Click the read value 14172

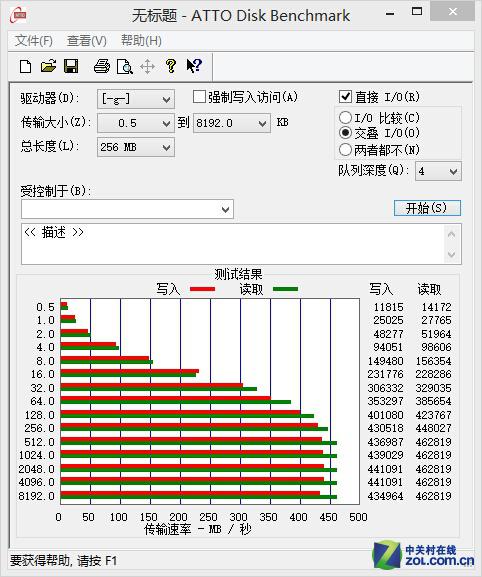436,307
